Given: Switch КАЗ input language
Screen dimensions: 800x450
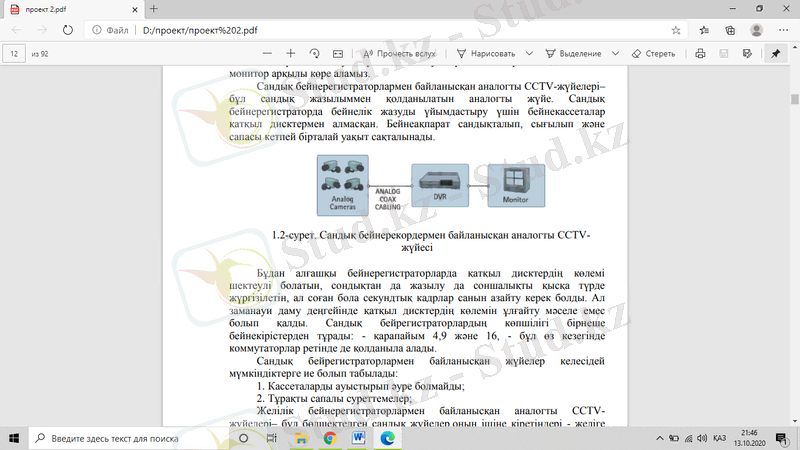Looking at the screenshot, I should click(719, 438).
